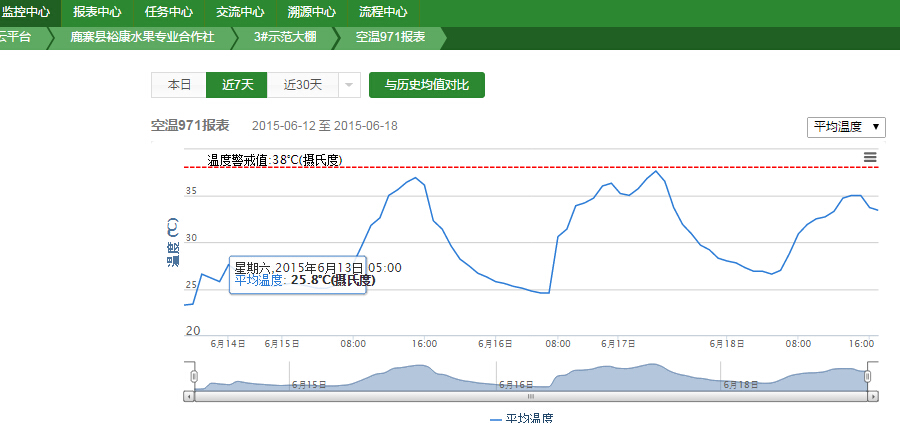Open the 监控中心 menu
This screenshot has width=900, height=423.
tap(26, 12)
